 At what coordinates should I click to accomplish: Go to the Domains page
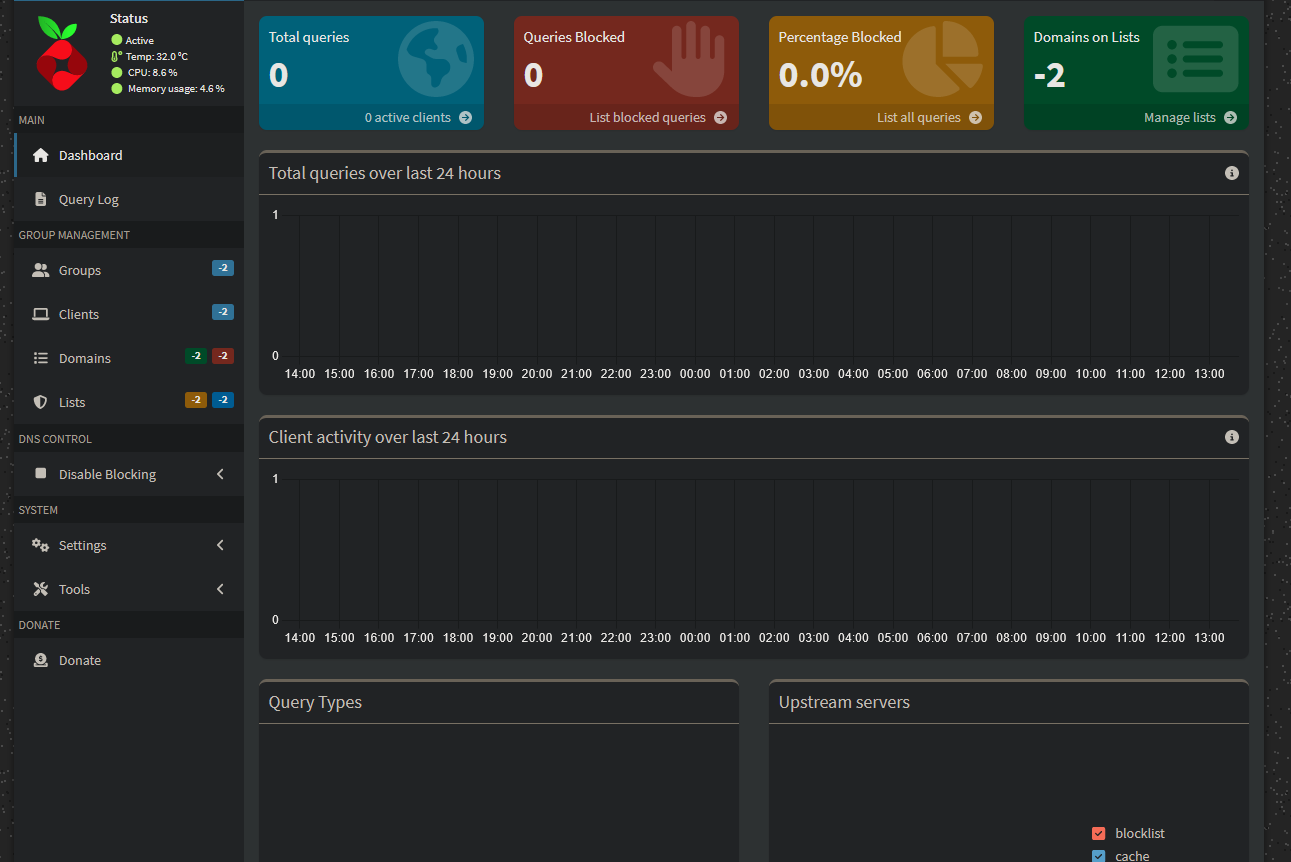tap(129, 358)
